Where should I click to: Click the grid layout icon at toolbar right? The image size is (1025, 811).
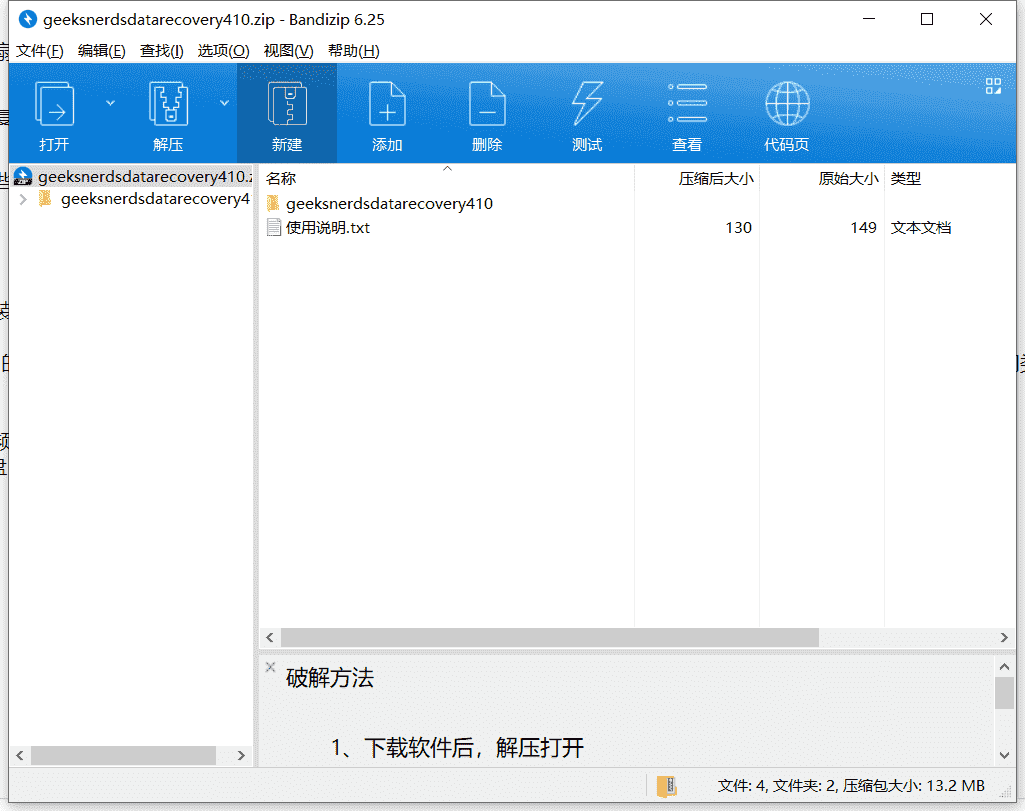click(993, 86)
